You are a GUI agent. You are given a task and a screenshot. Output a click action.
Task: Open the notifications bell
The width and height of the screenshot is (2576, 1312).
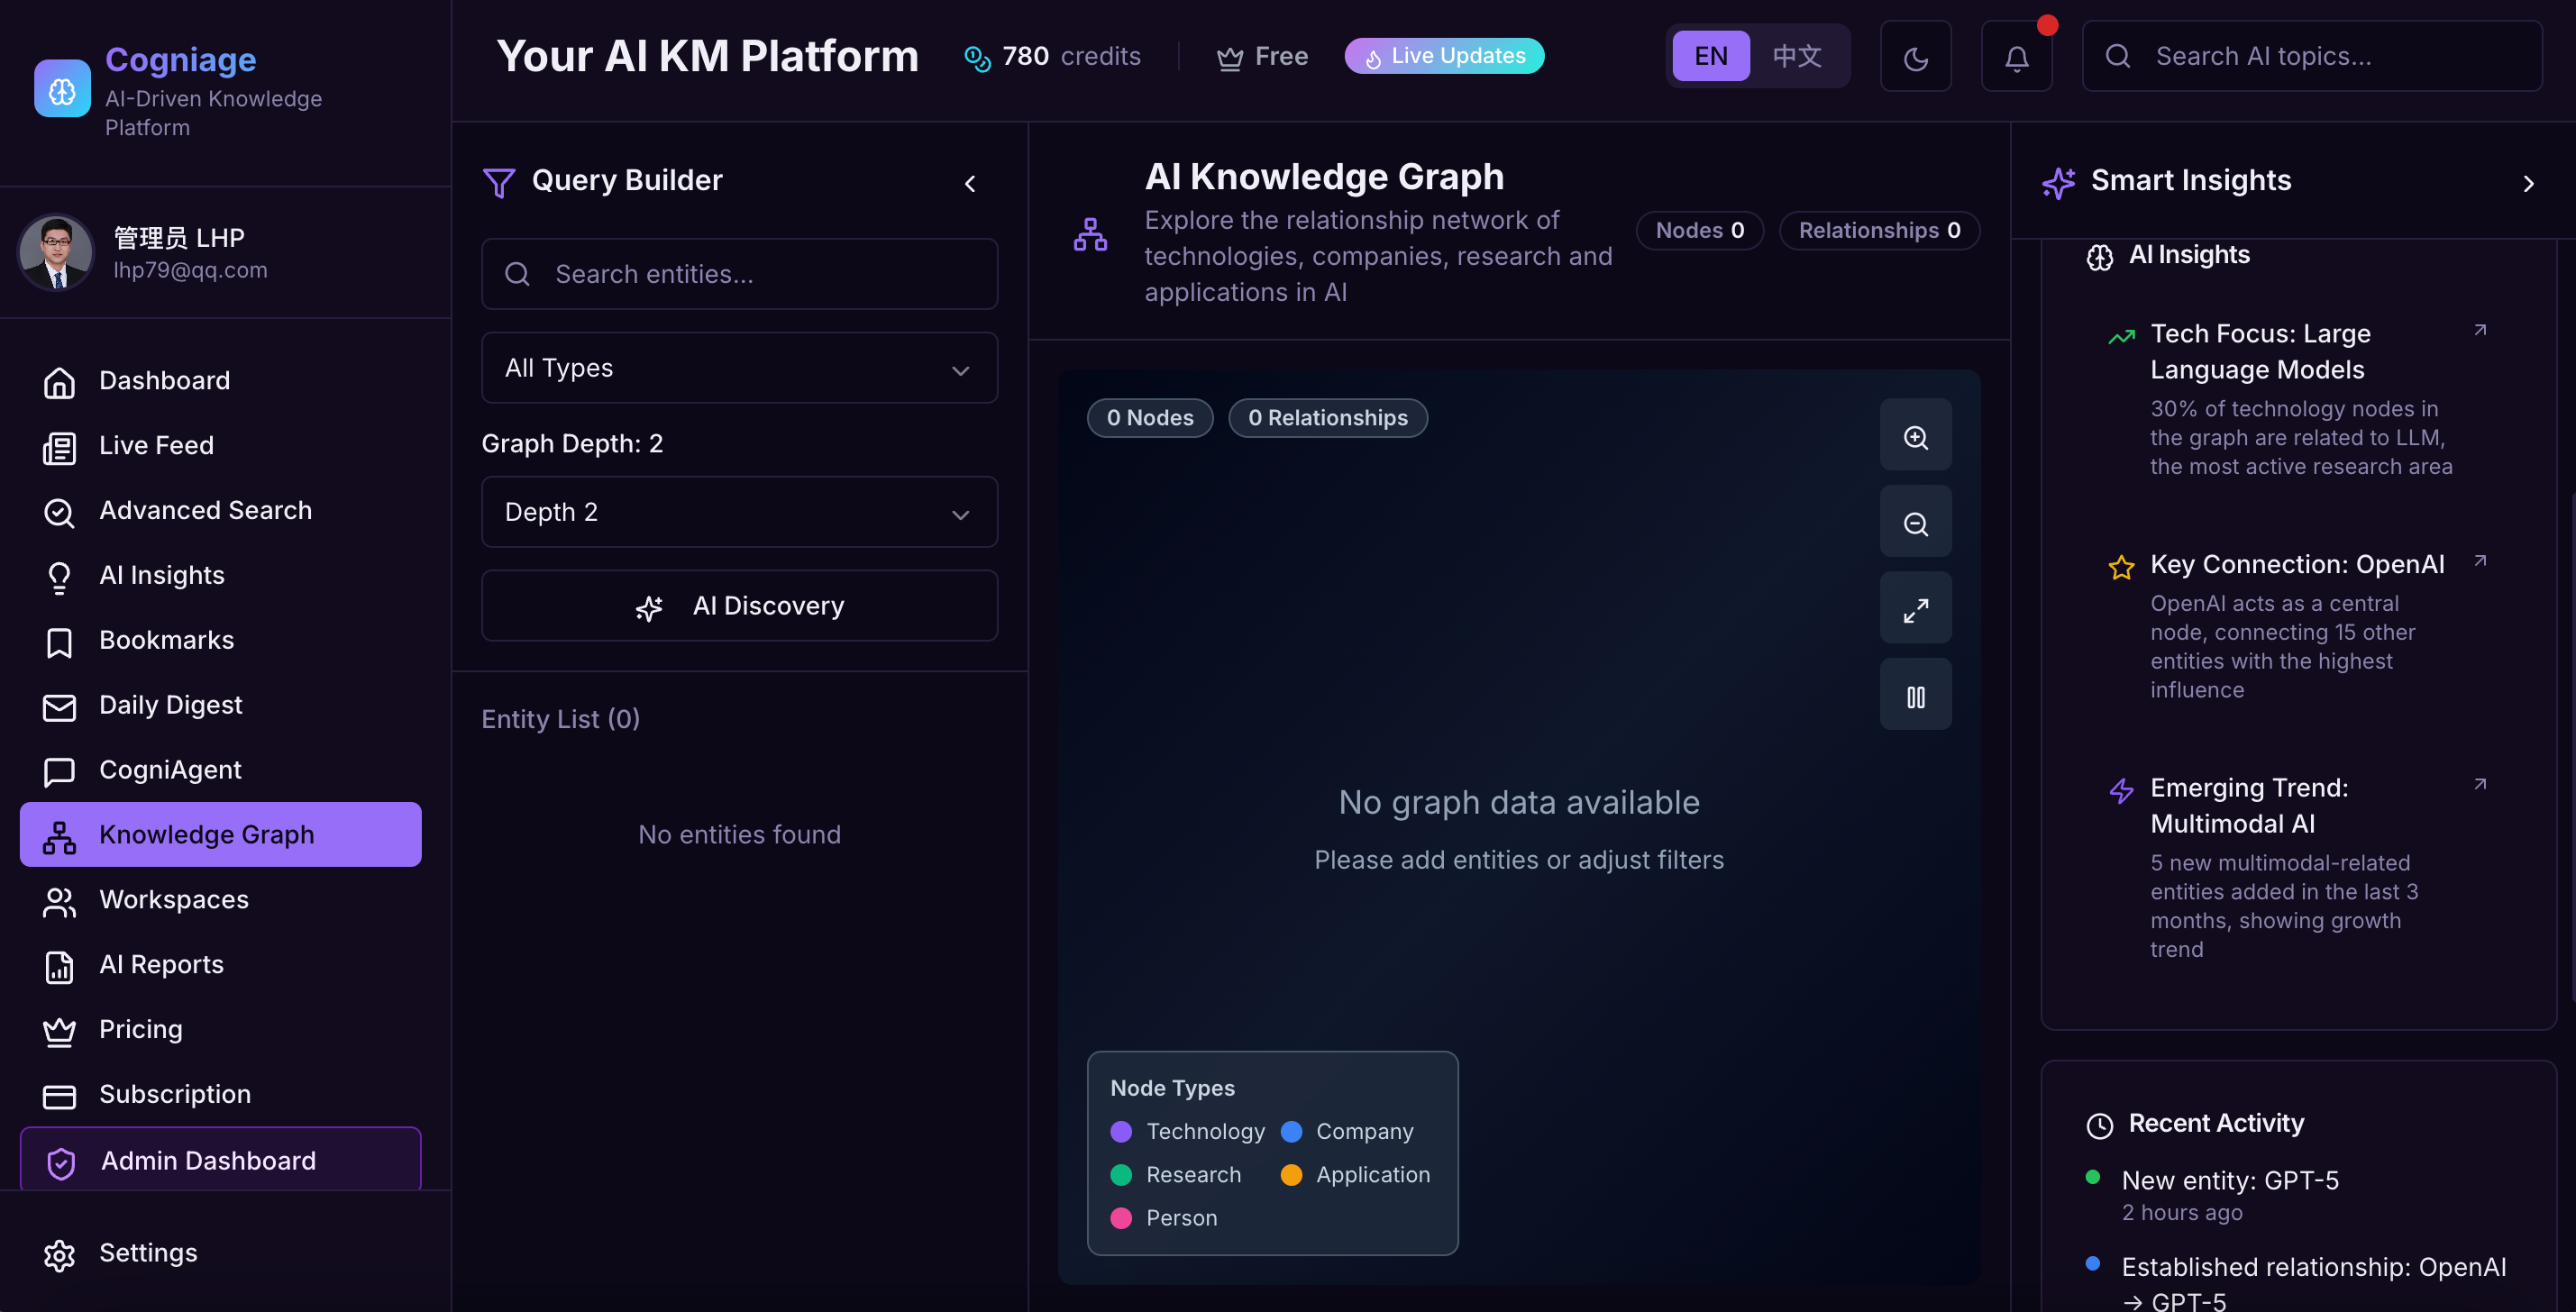click(2016, 57)
